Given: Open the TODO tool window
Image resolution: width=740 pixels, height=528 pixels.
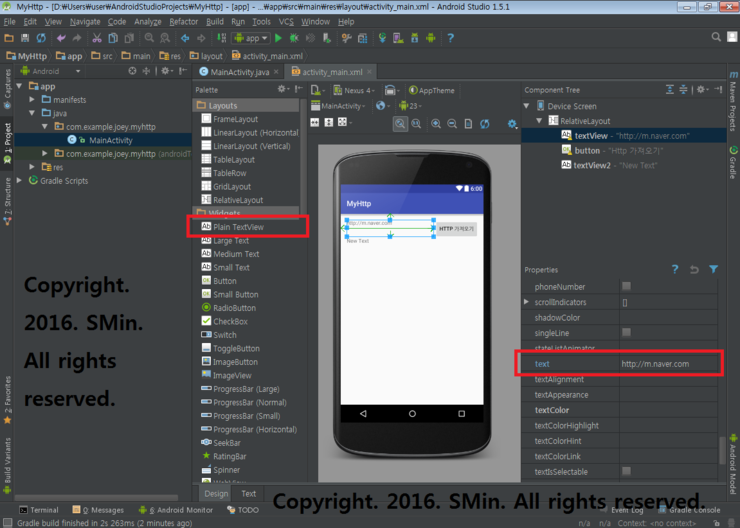Looking at the screenshot, I should (243, 510).
